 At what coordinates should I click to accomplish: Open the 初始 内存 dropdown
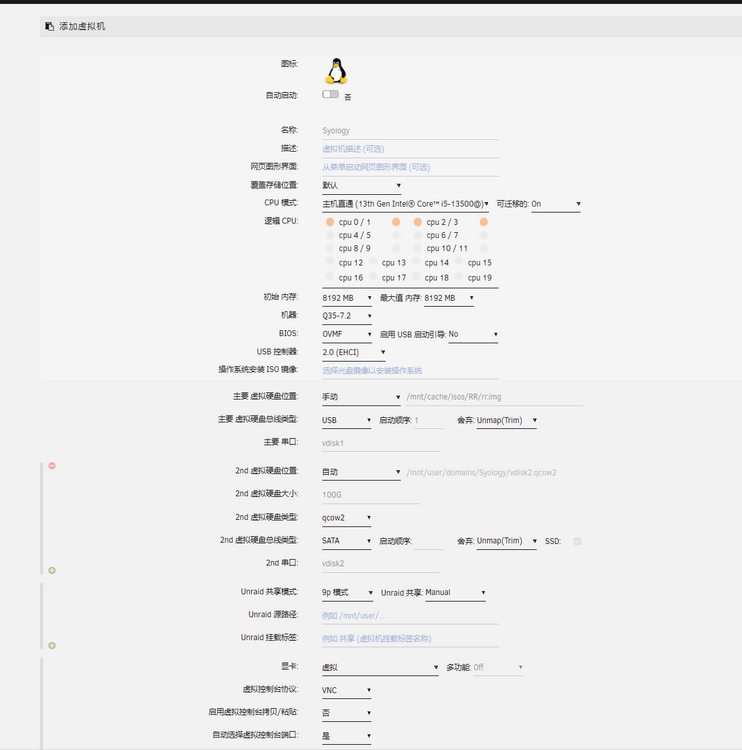[x=347, y=298]
